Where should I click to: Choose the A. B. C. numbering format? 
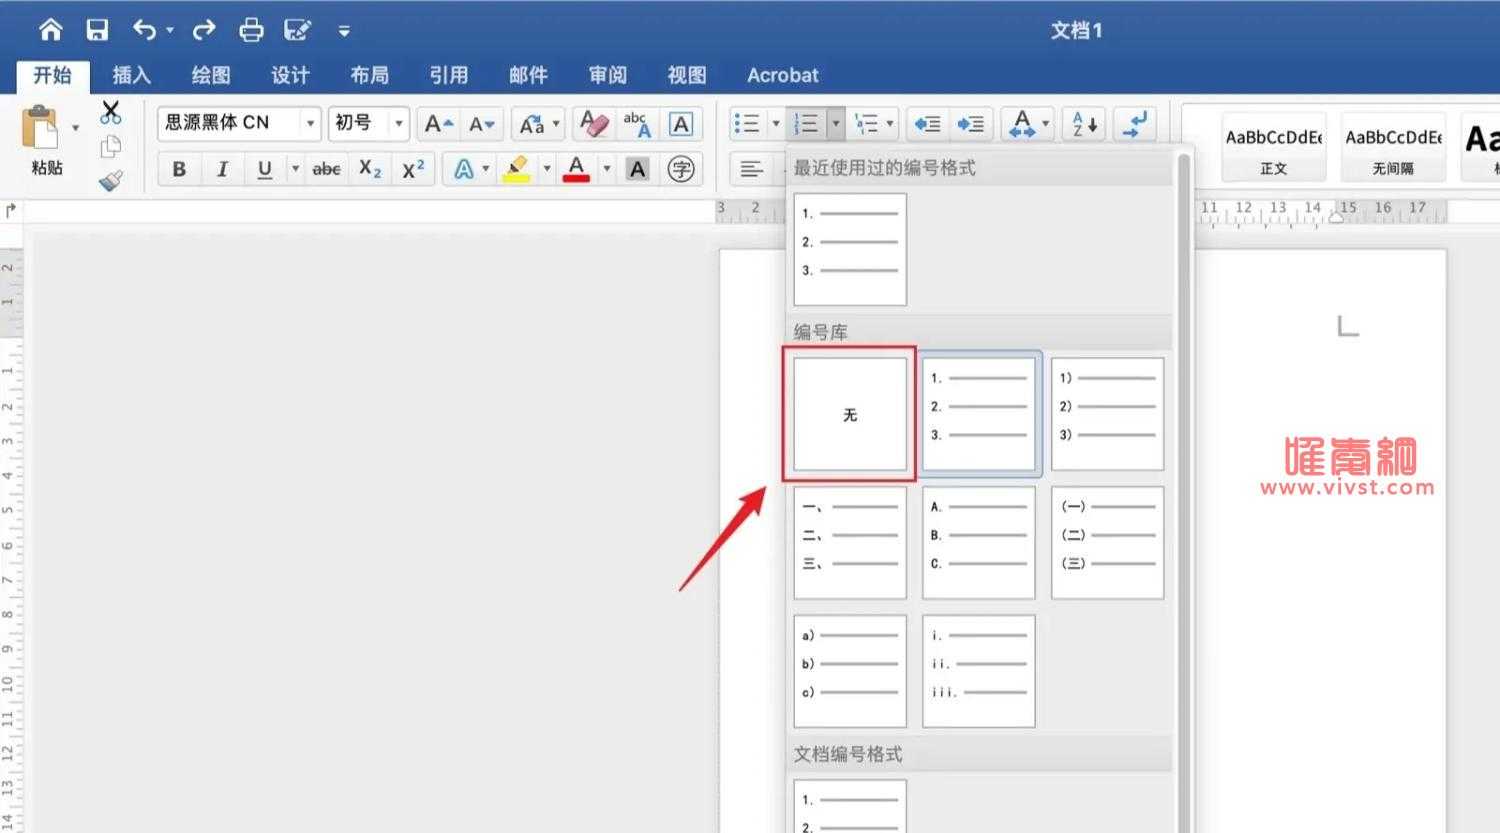[x=978, y=543]
